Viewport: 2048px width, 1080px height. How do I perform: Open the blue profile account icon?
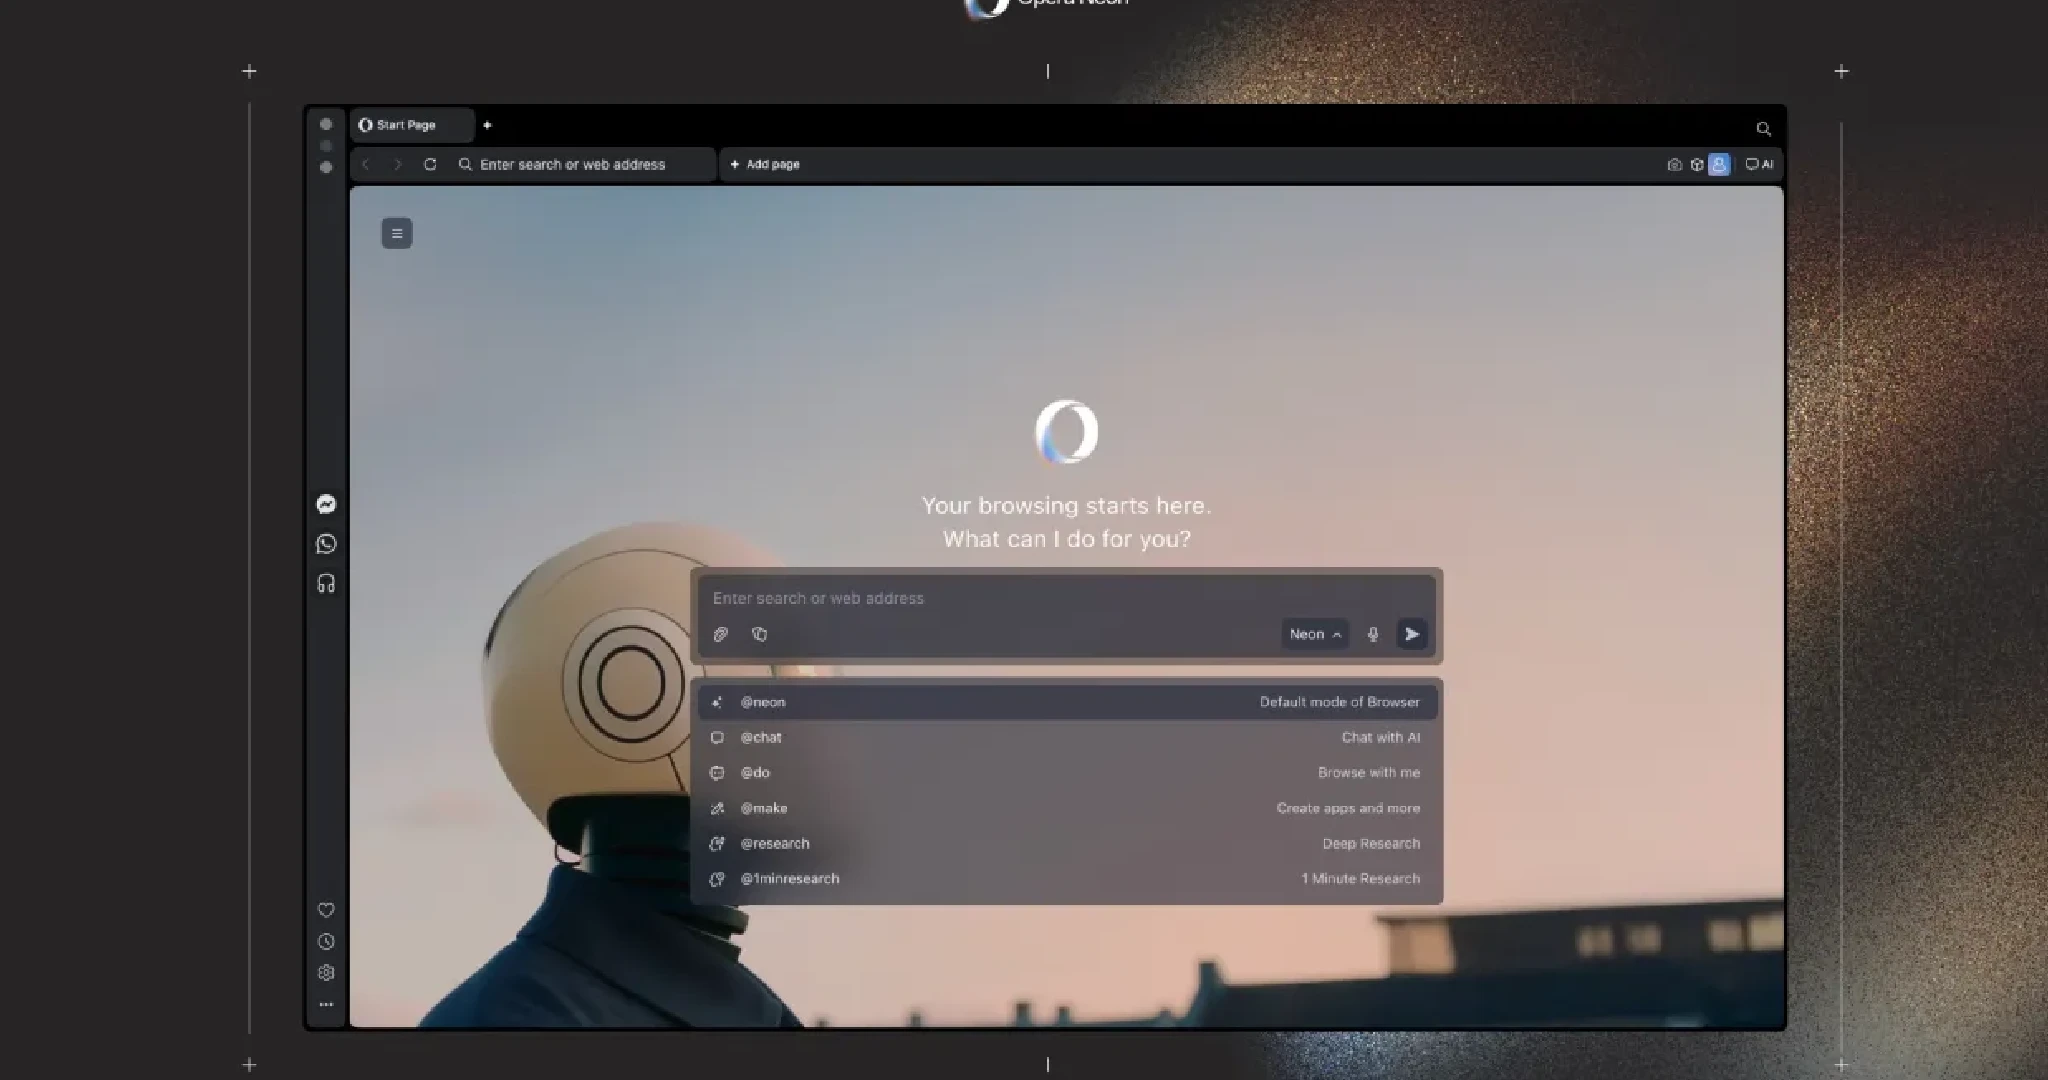(x=1719, y=165)
